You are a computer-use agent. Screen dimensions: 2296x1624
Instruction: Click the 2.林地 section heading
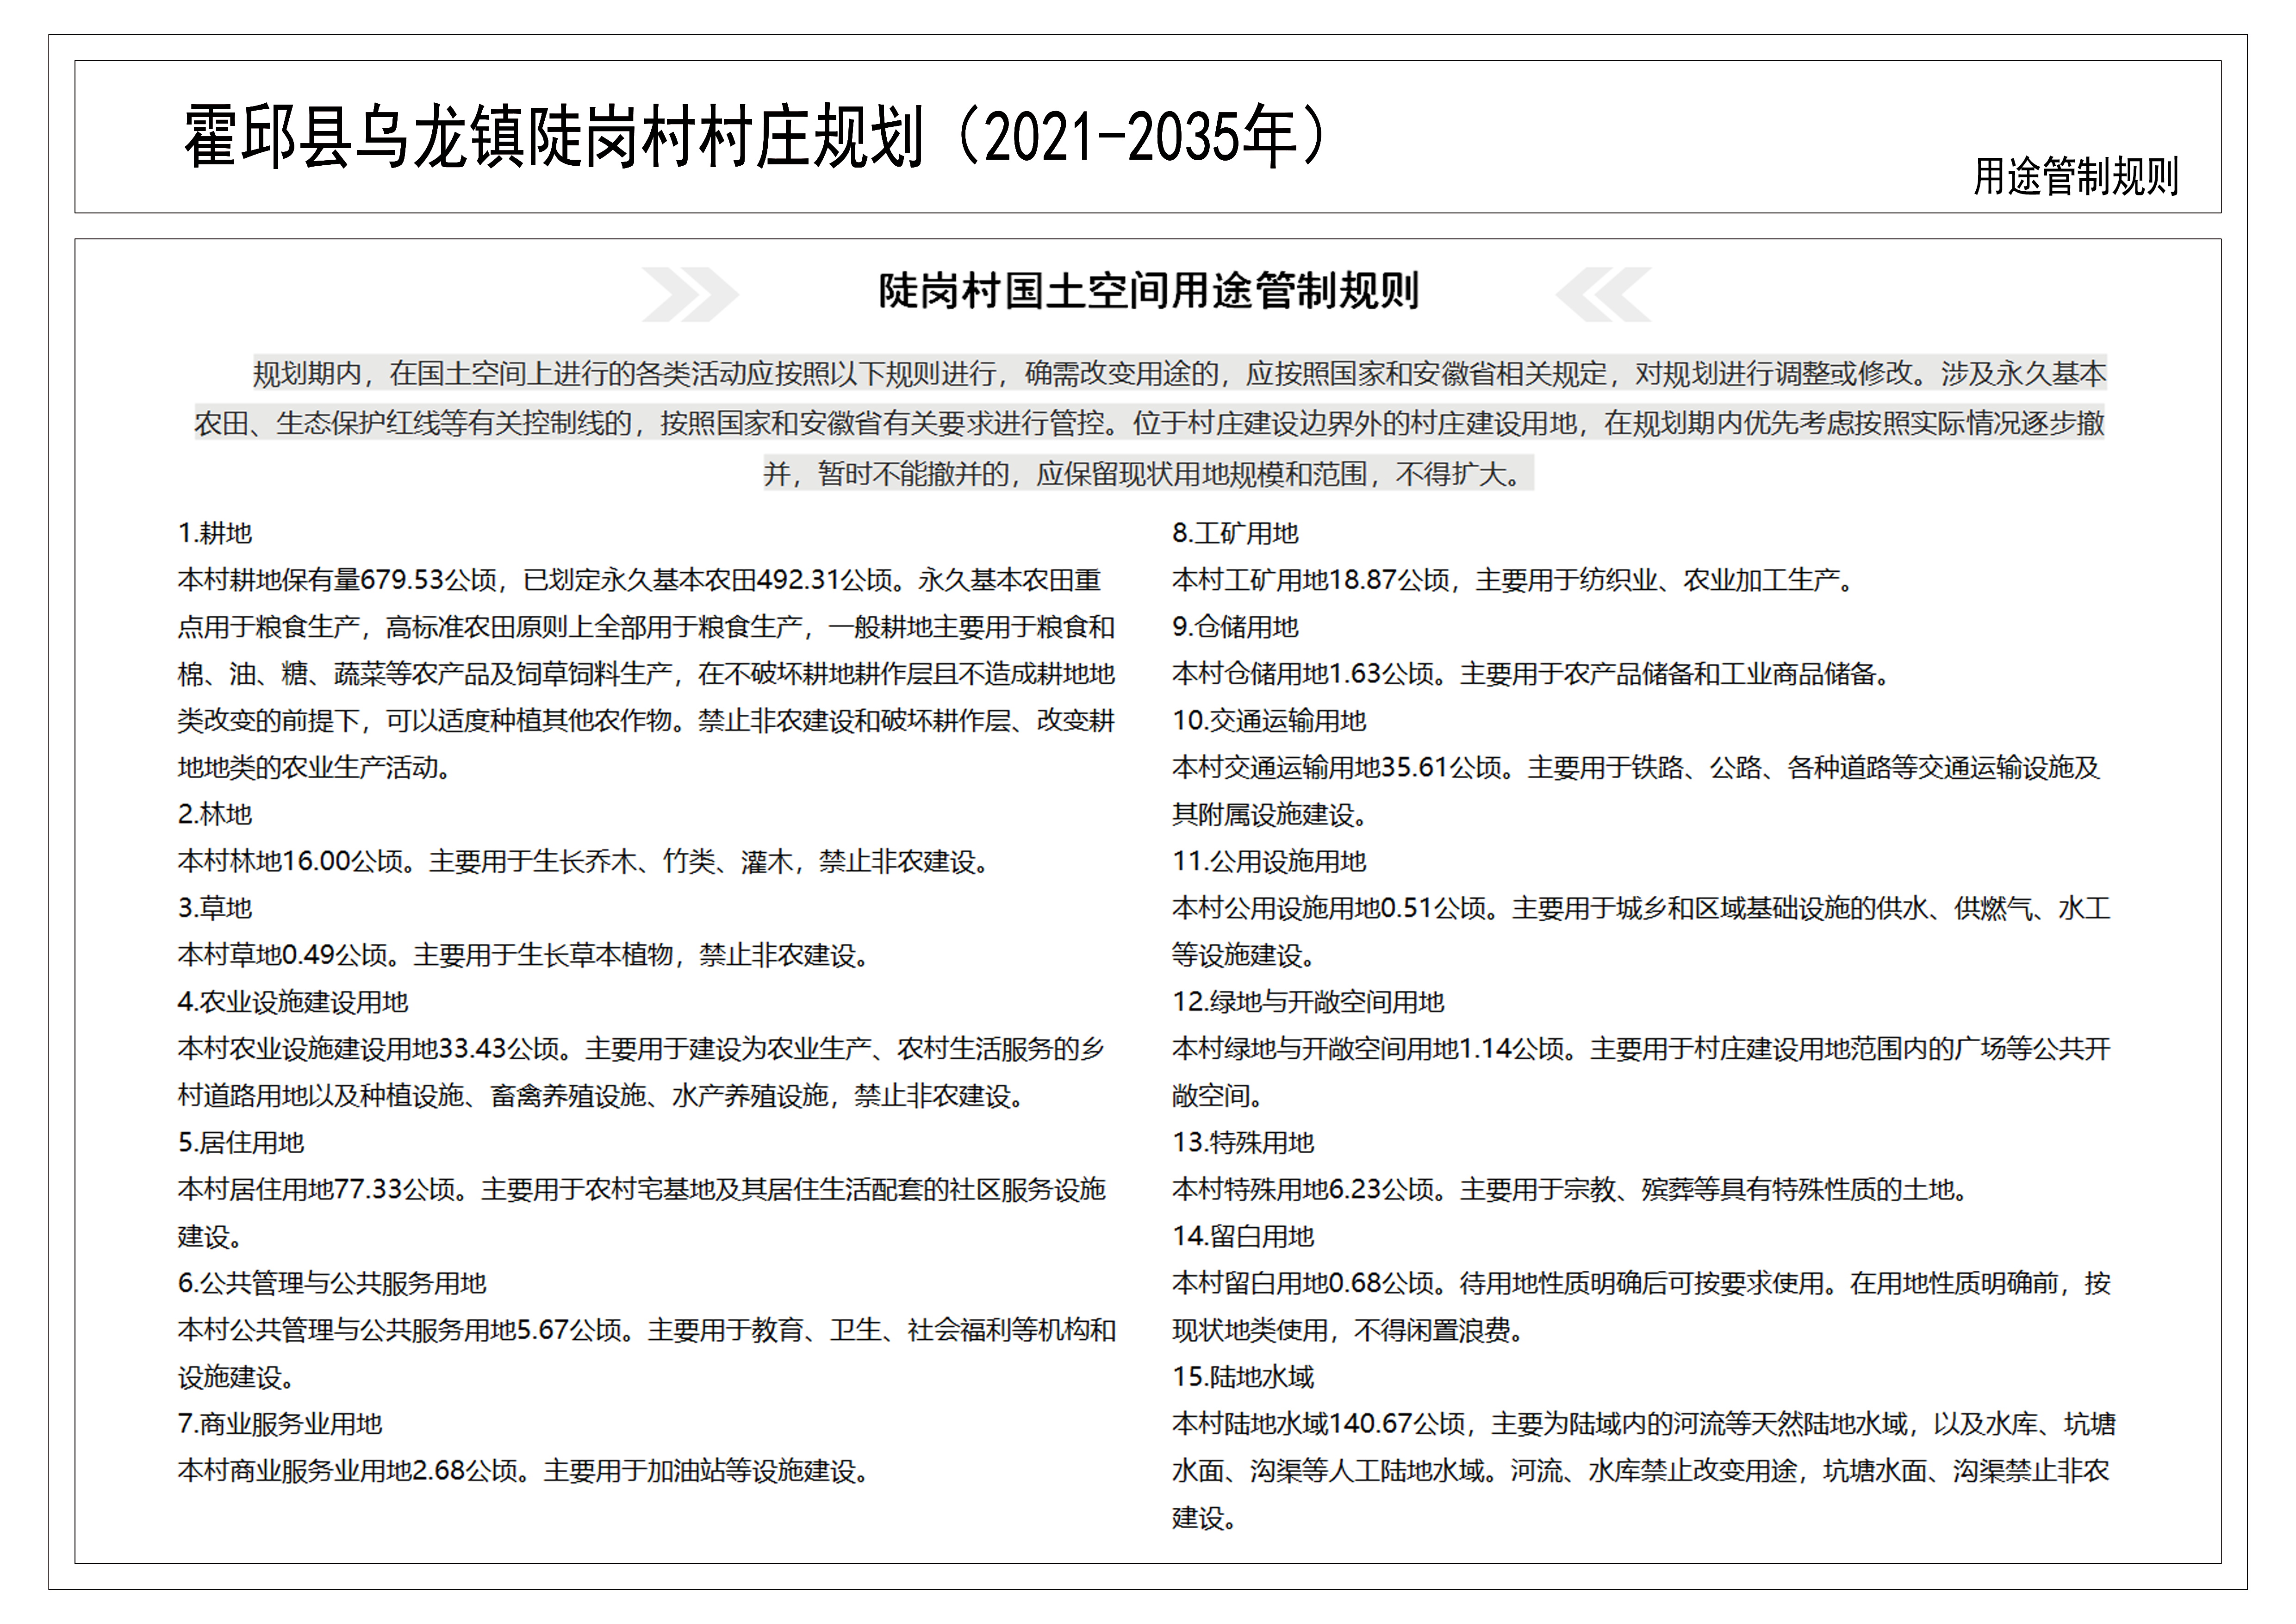[x=215, y=814]
